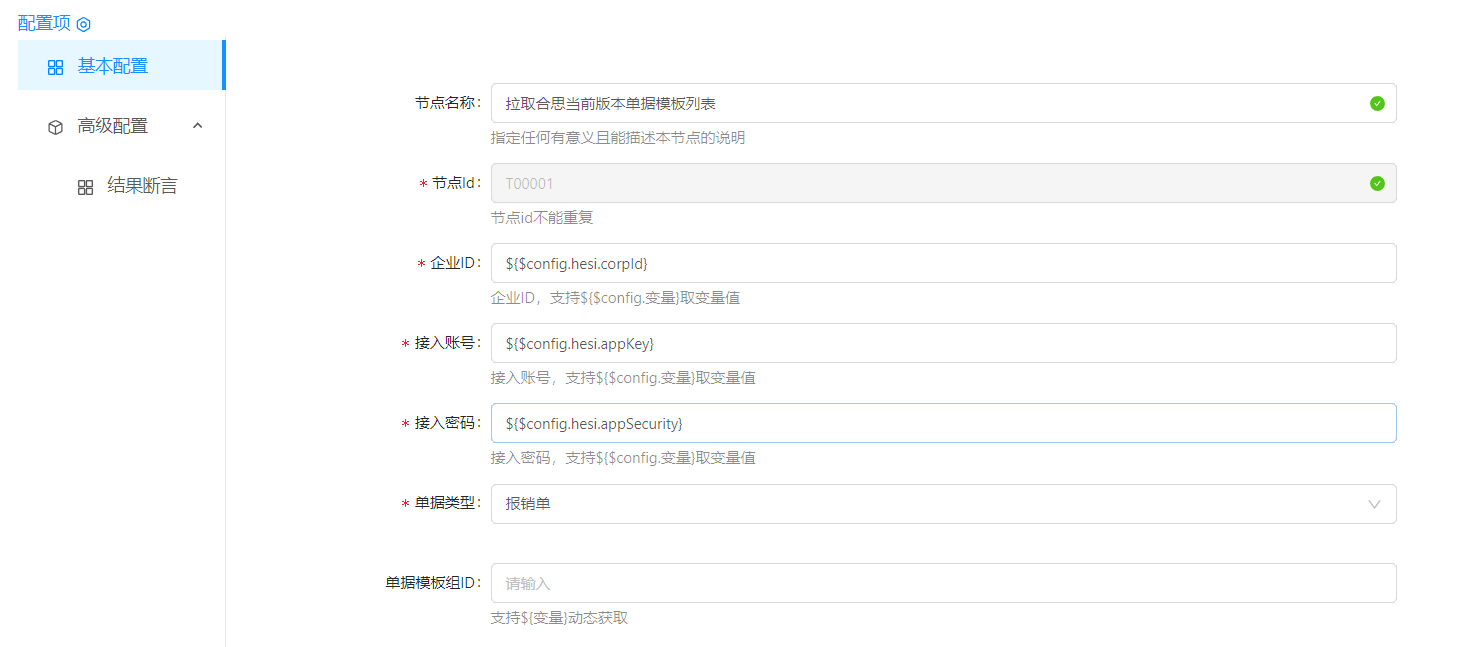Screen dimensions: 1459x647
Task: Click the 单据类型 field label
Action: point(446,503)
